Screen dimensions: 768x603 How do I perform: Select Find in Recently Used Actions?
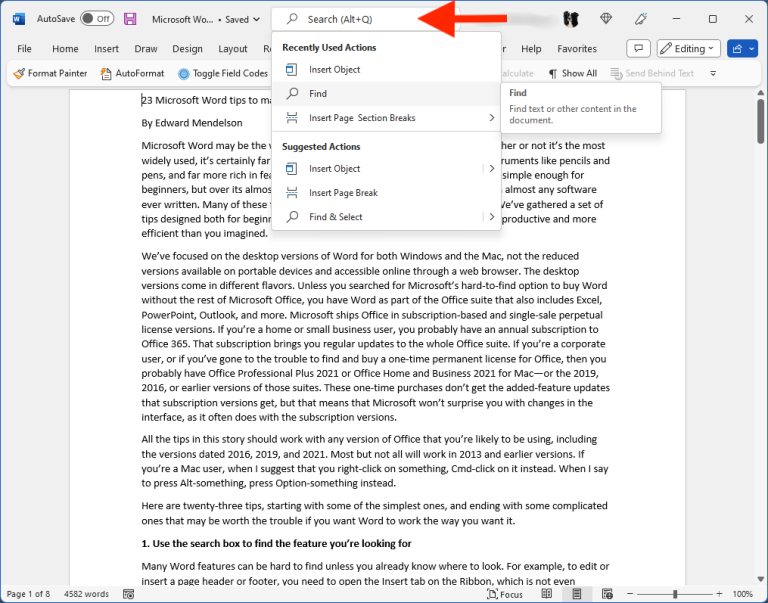point(386,94)
